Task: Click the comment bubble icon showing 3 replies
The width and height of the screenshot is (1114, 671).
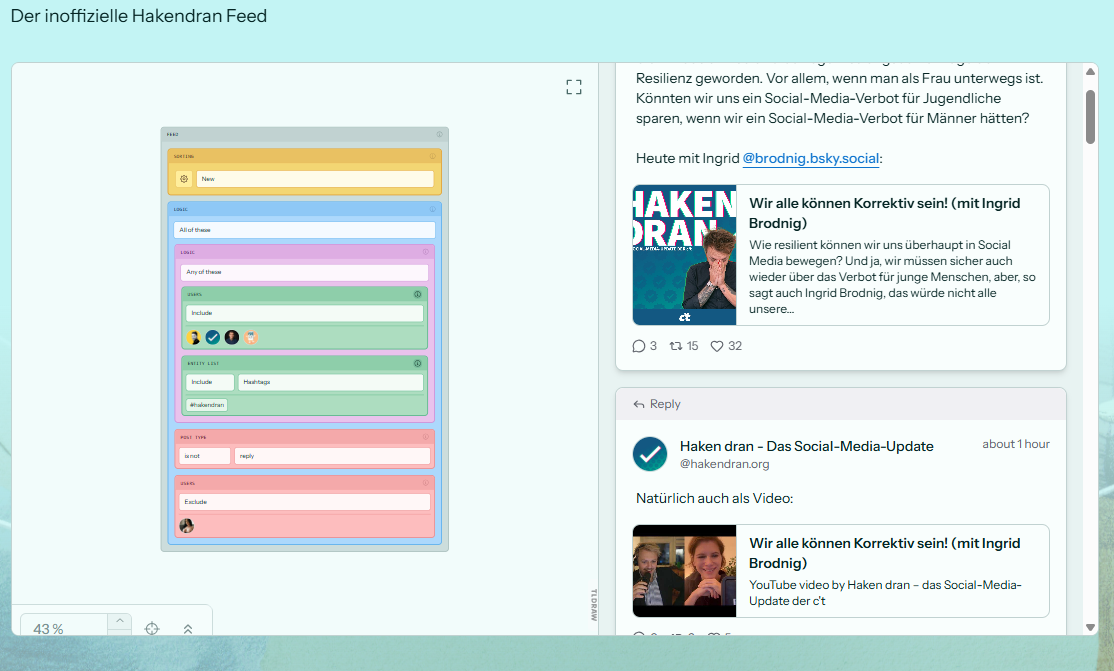Action: coord(639,346)
